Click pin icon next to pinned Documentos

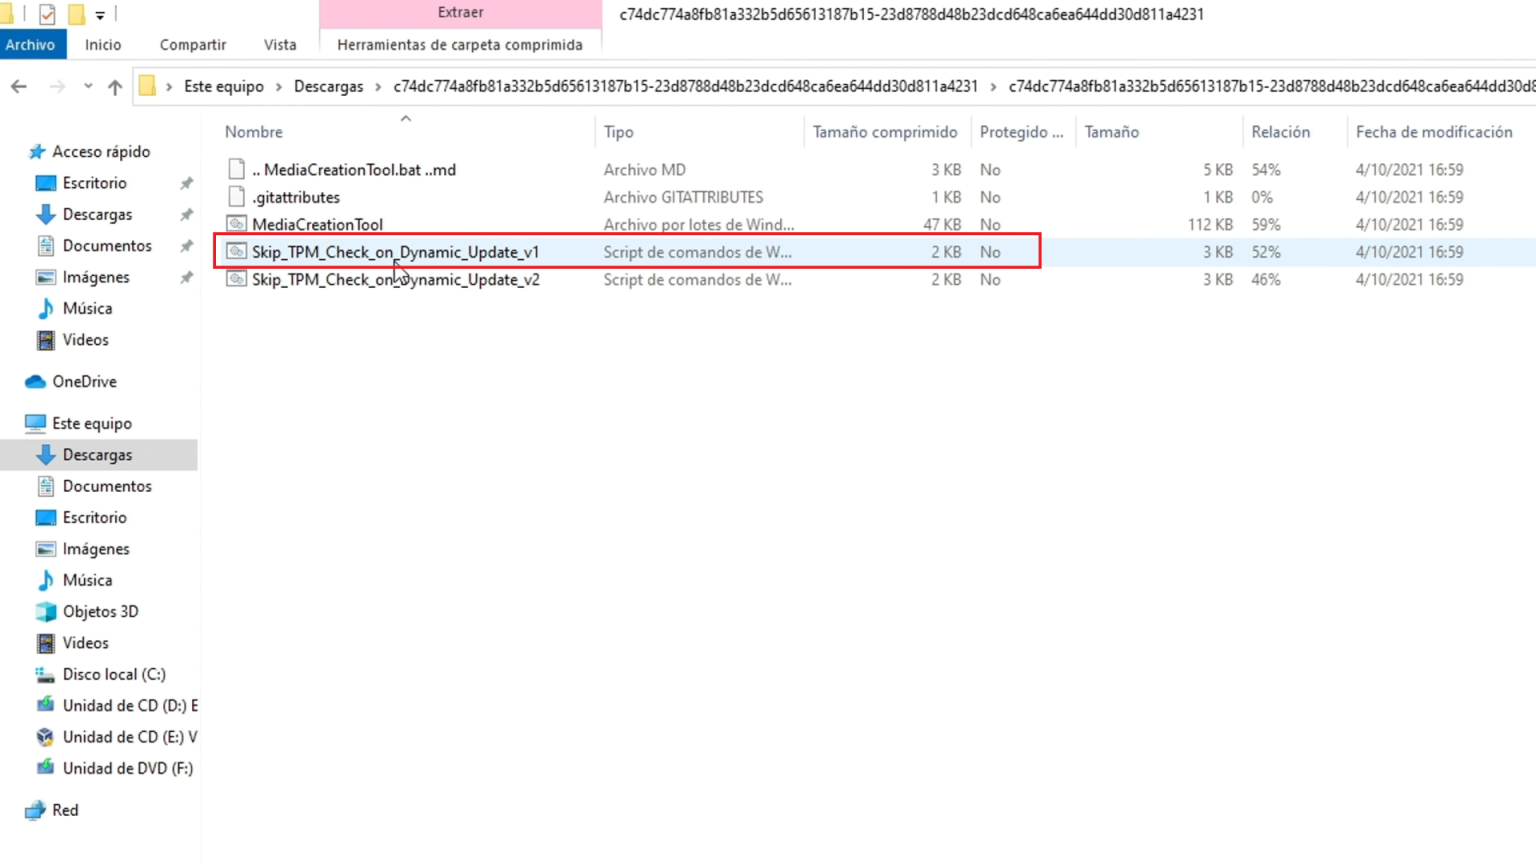coord(186,246)
